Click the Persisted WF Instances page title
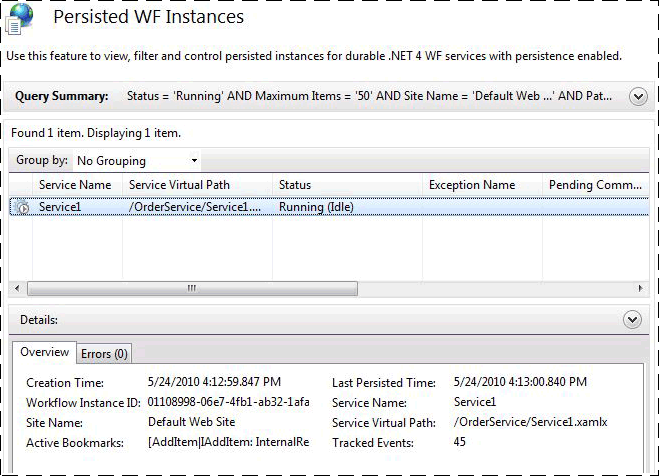 (148, 17)
